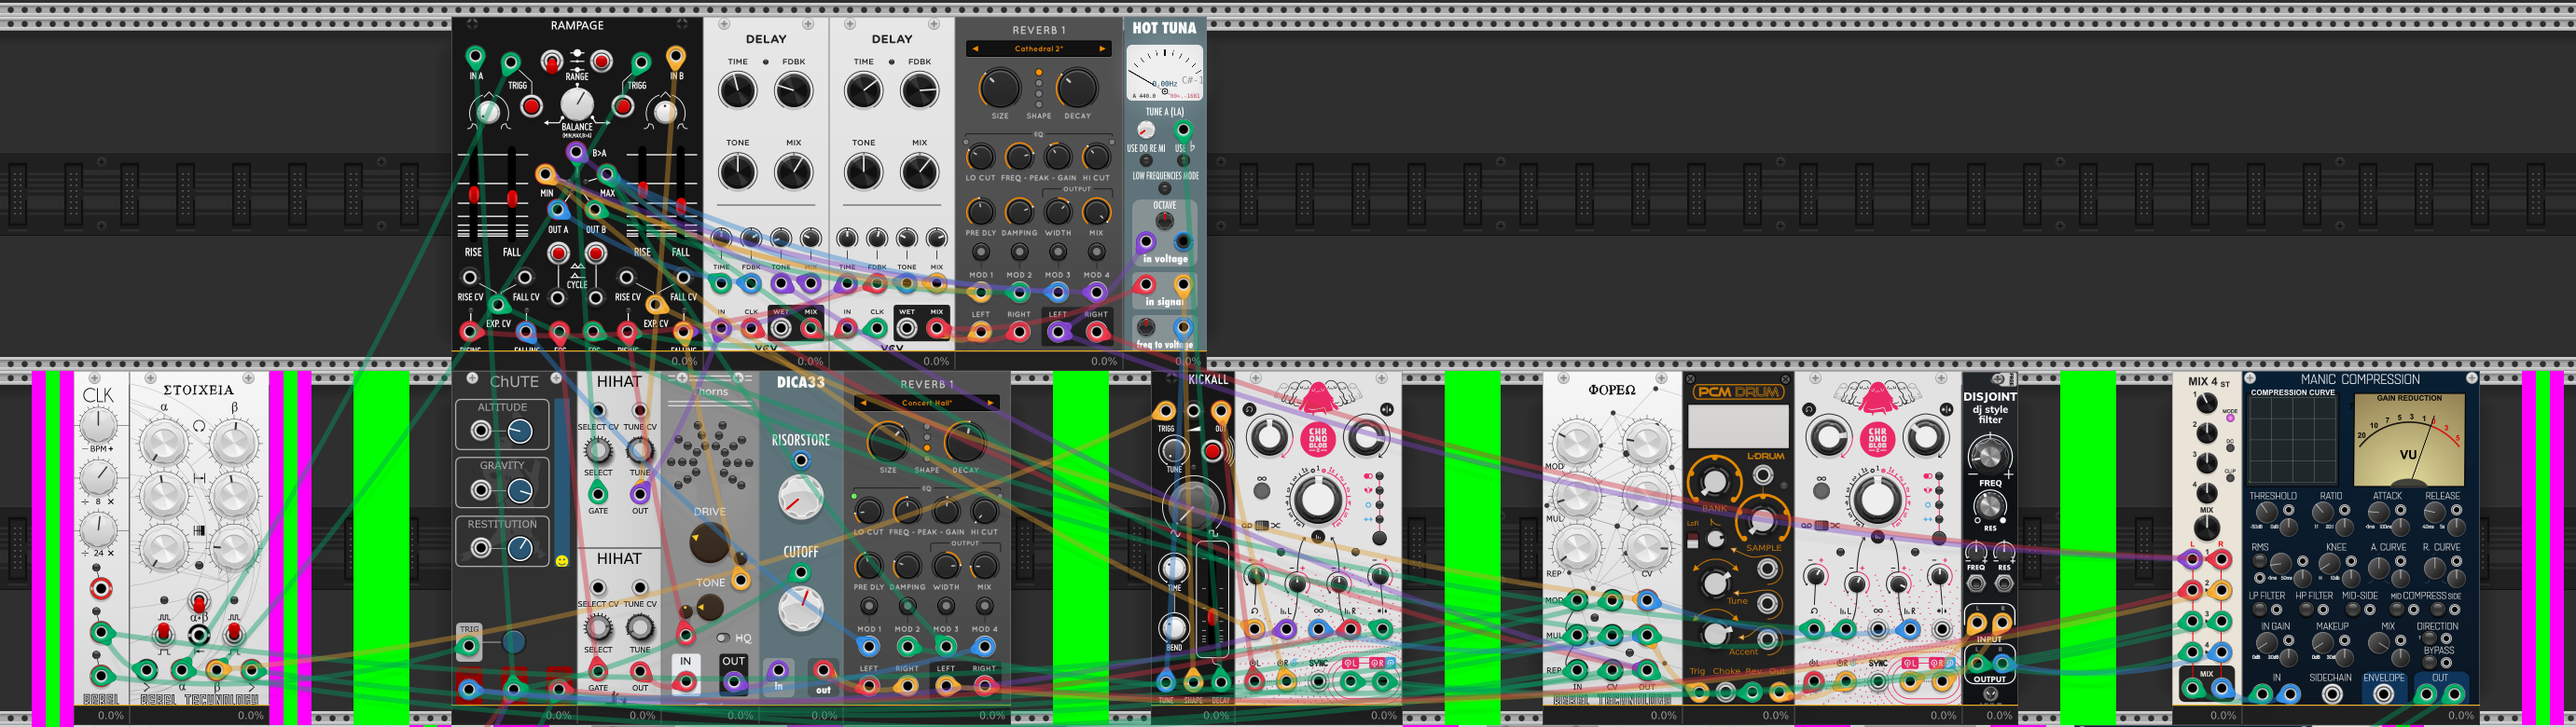Image resolution: width=2576 pixels, height=727 pixels.
Task: Click the Rampage IN A input jack
Action: point(476,57)
